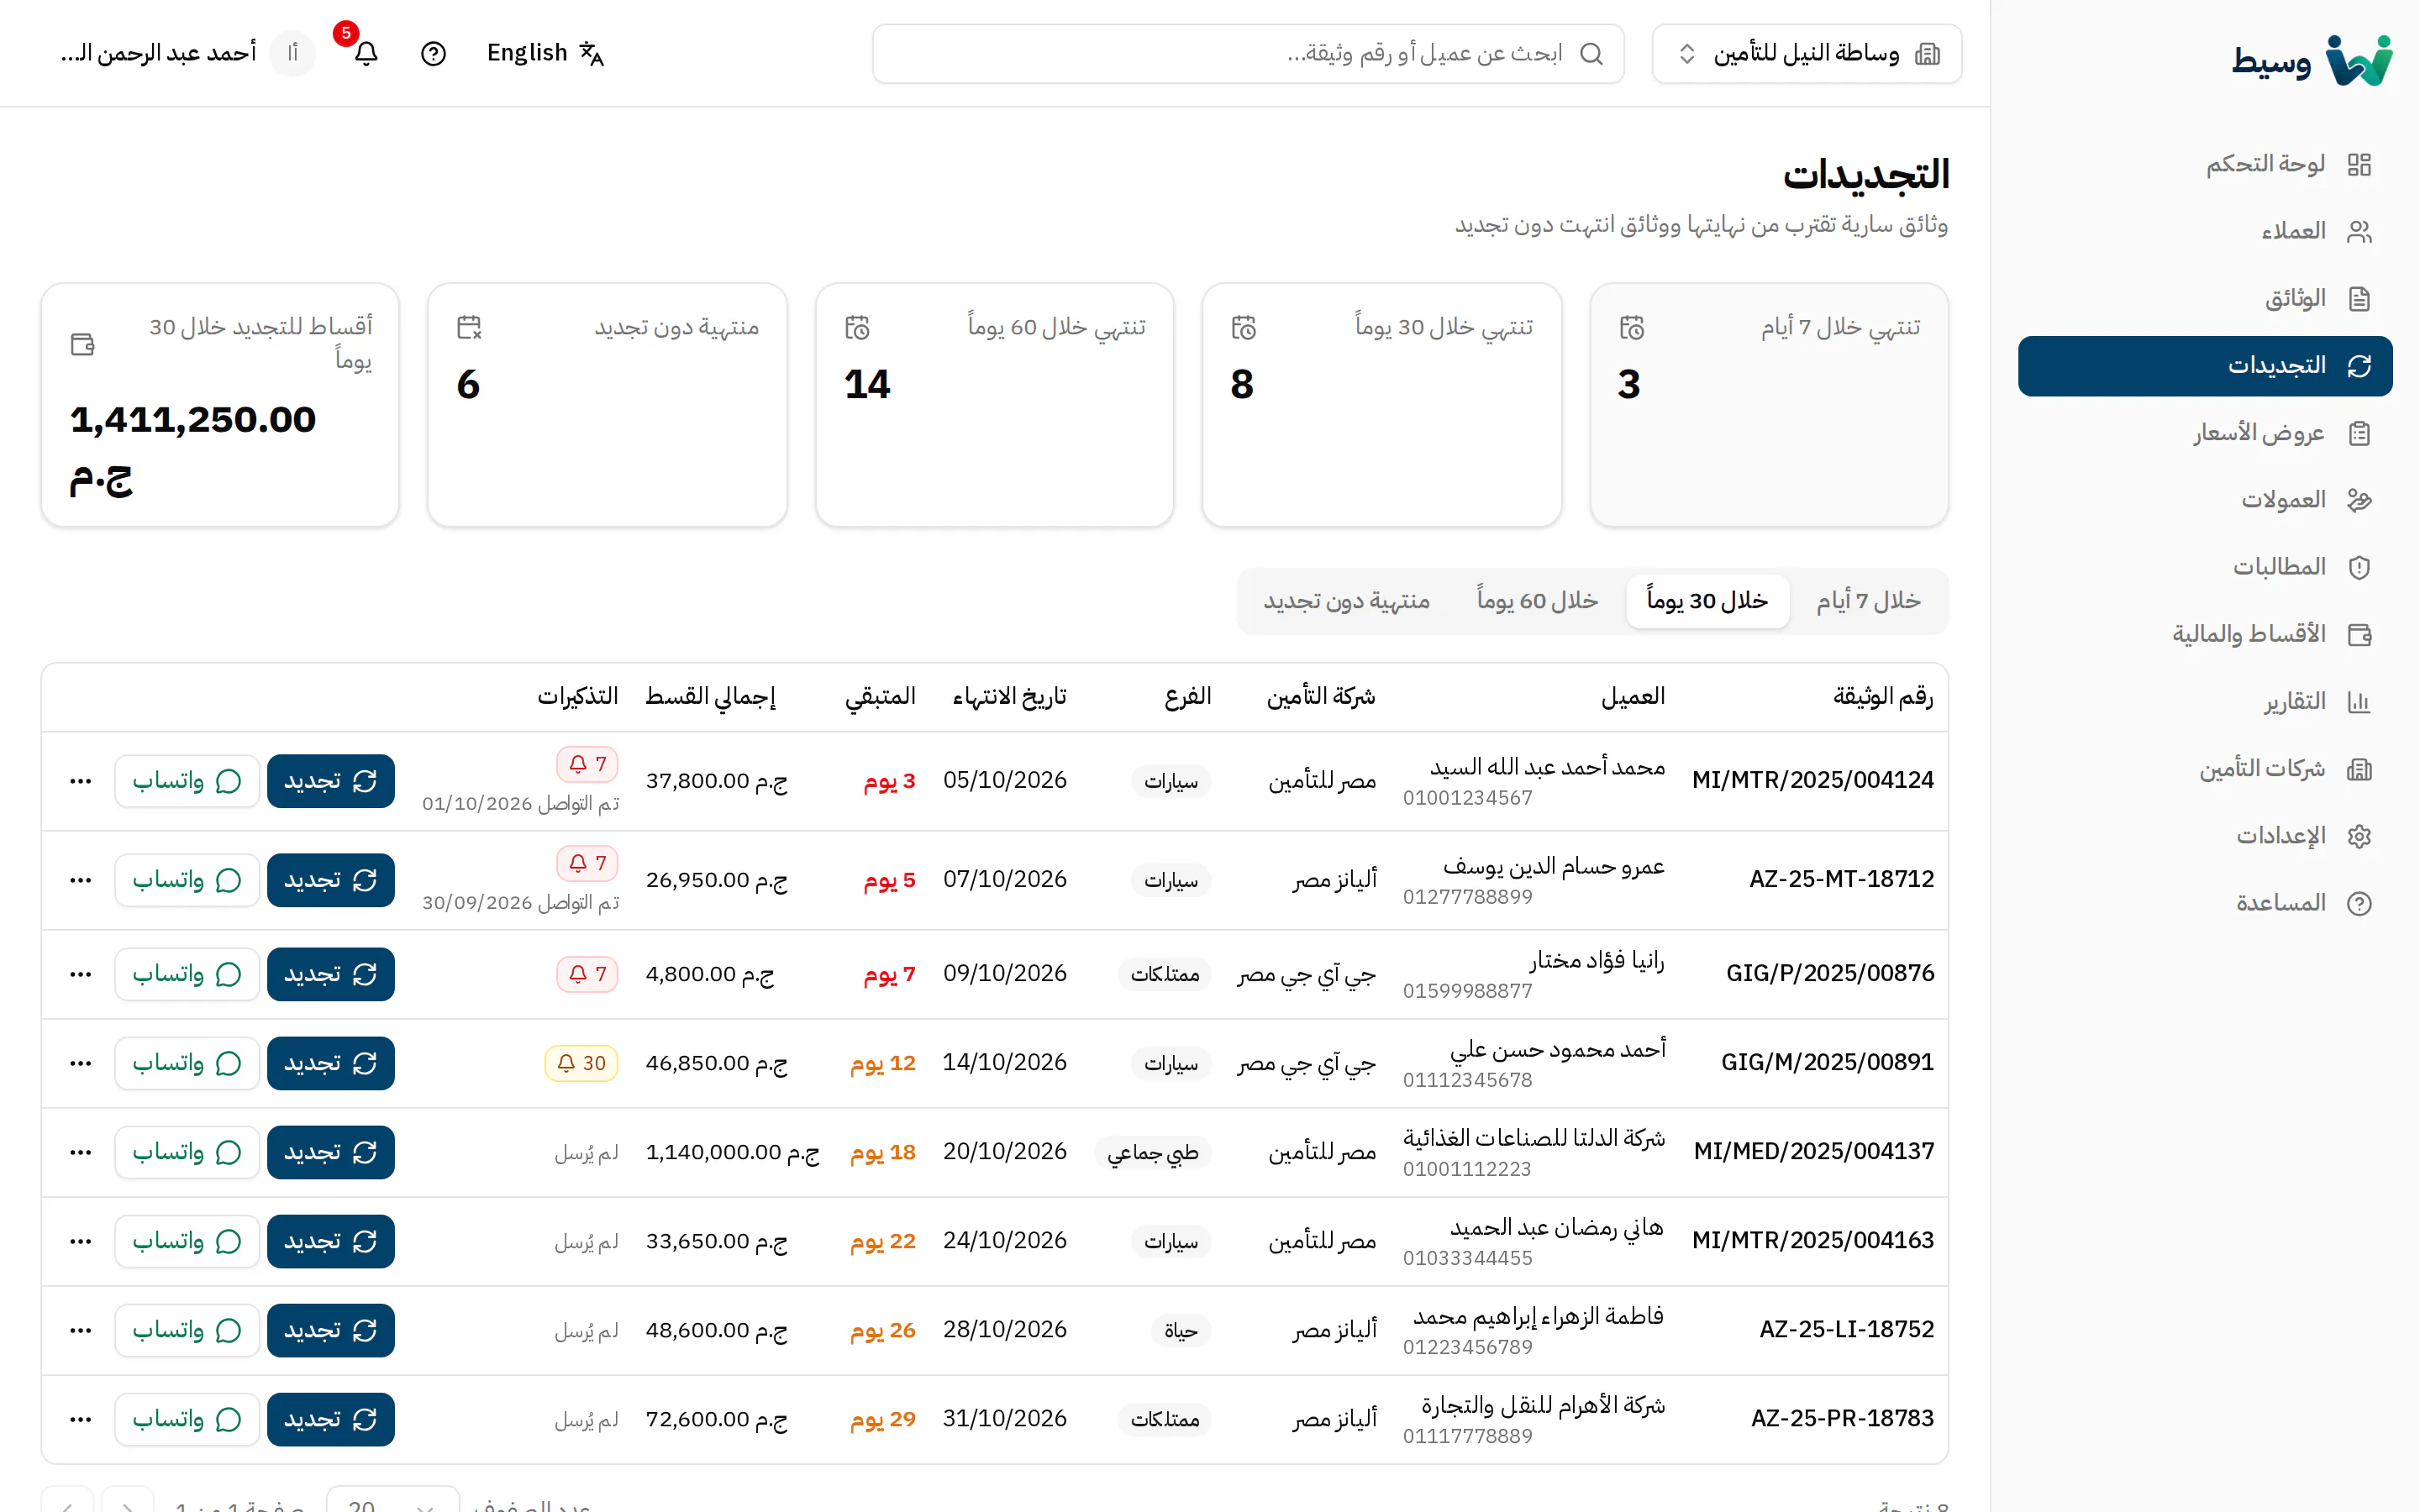Click the شركات التأمين building icon in sidebar
The width and height of the screenshot is (2420, 1512).
pyautogui.click(x=2359, y=769)
